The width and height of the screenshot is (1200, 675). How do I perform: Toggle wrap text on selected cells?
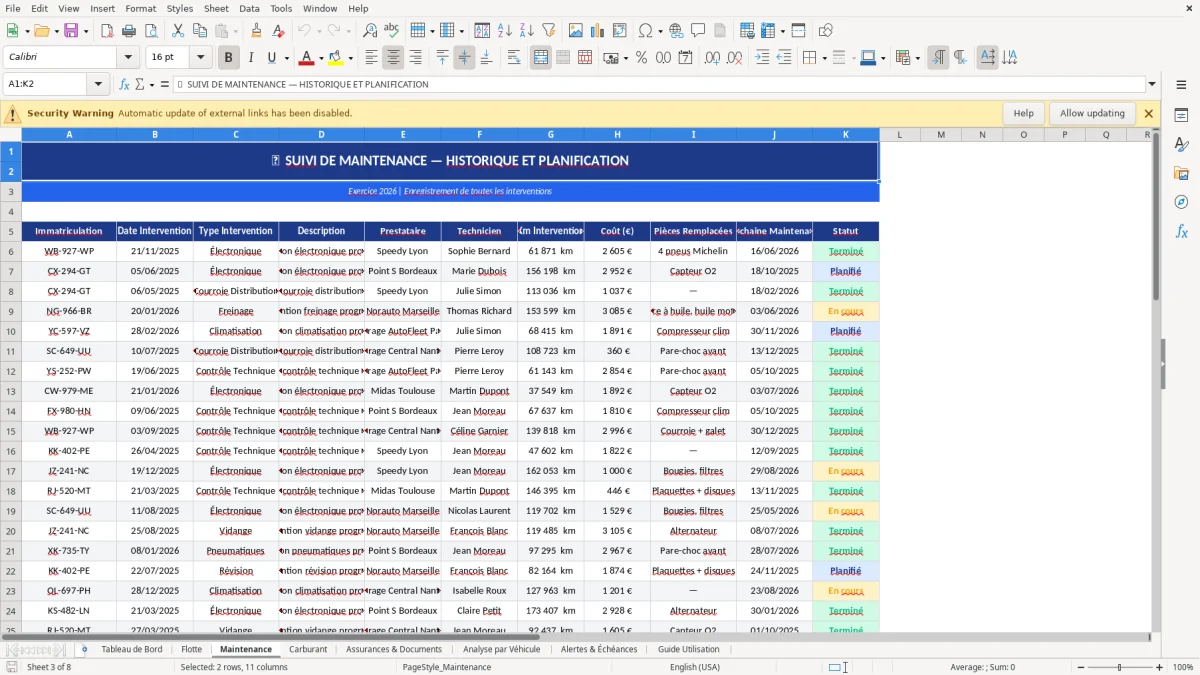[516, 57]
